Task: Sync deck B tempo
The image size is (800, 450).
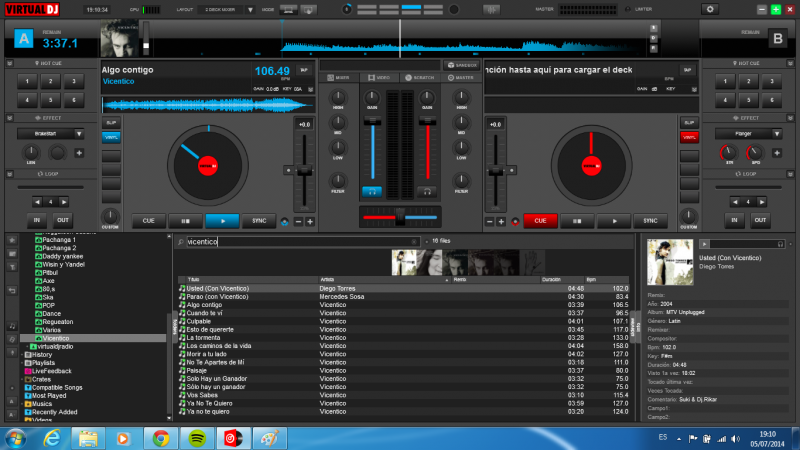Action: point(650,221)
